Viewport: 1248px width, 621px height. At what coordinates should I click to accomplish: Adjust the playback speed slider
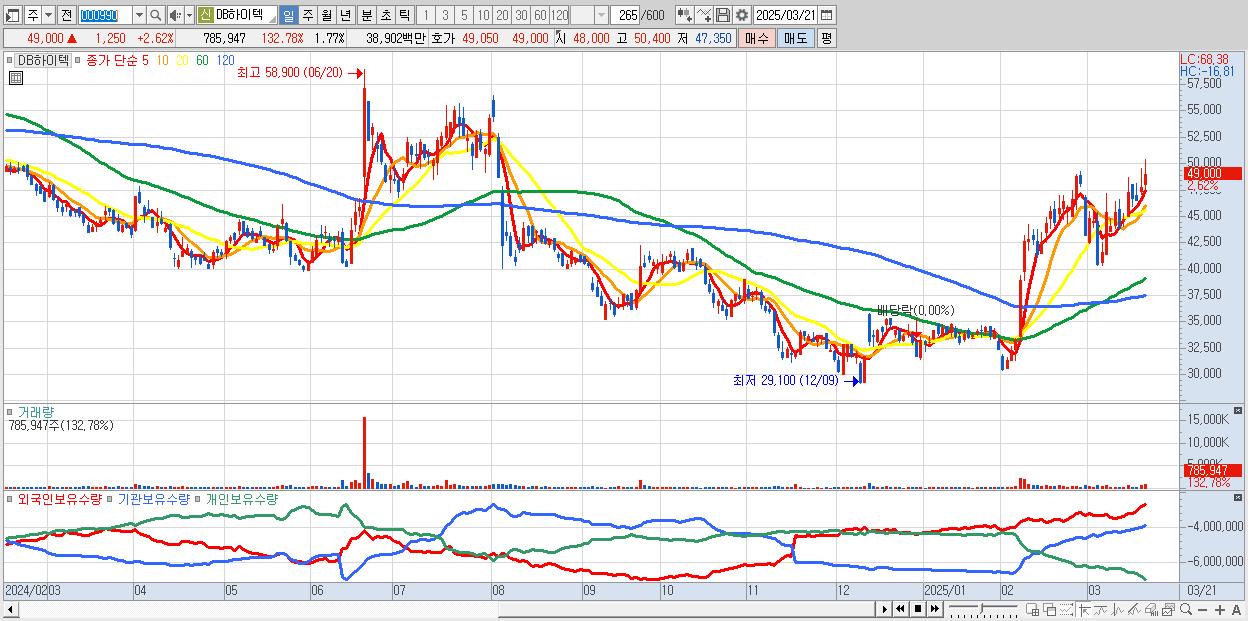981,609
